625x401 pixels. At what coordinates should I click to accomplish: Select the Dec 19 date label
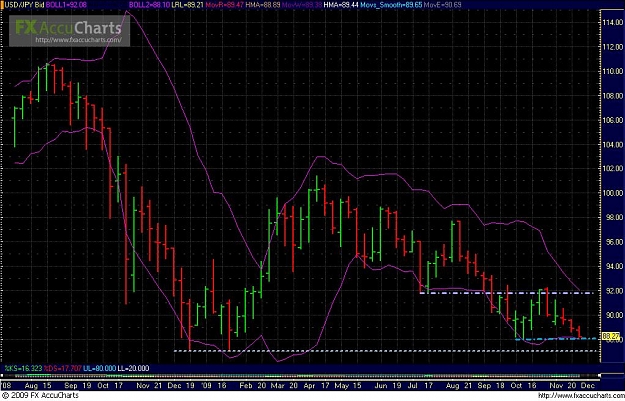[181, 386]
